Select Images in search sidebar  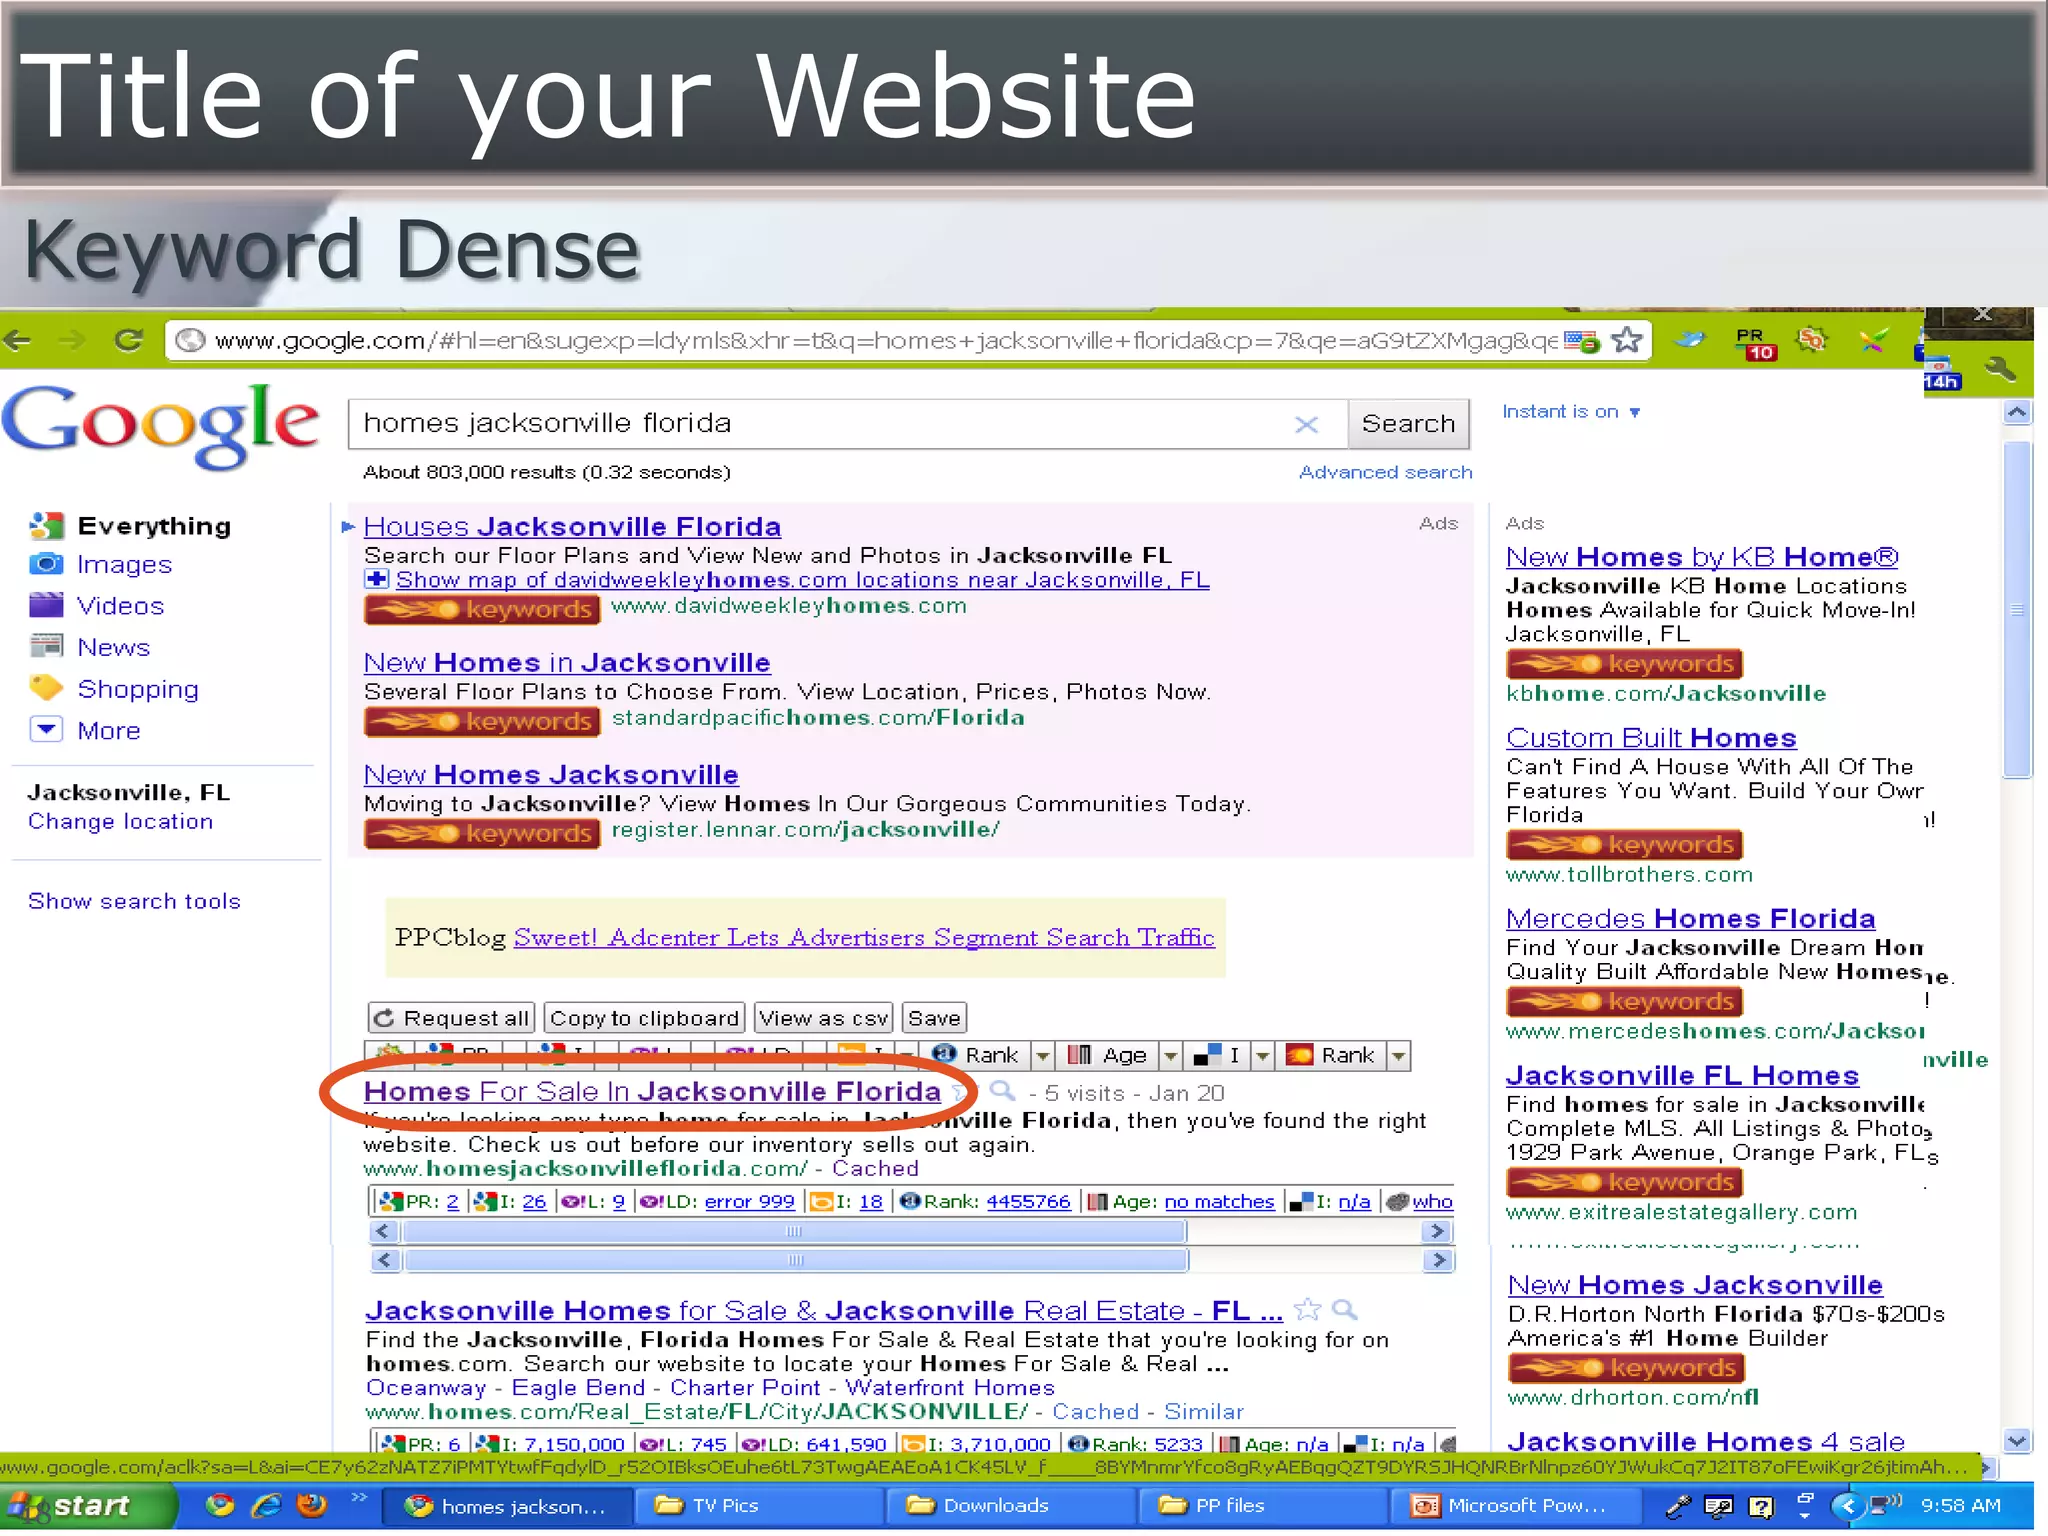pyautogui.click(x=125, y=565)
